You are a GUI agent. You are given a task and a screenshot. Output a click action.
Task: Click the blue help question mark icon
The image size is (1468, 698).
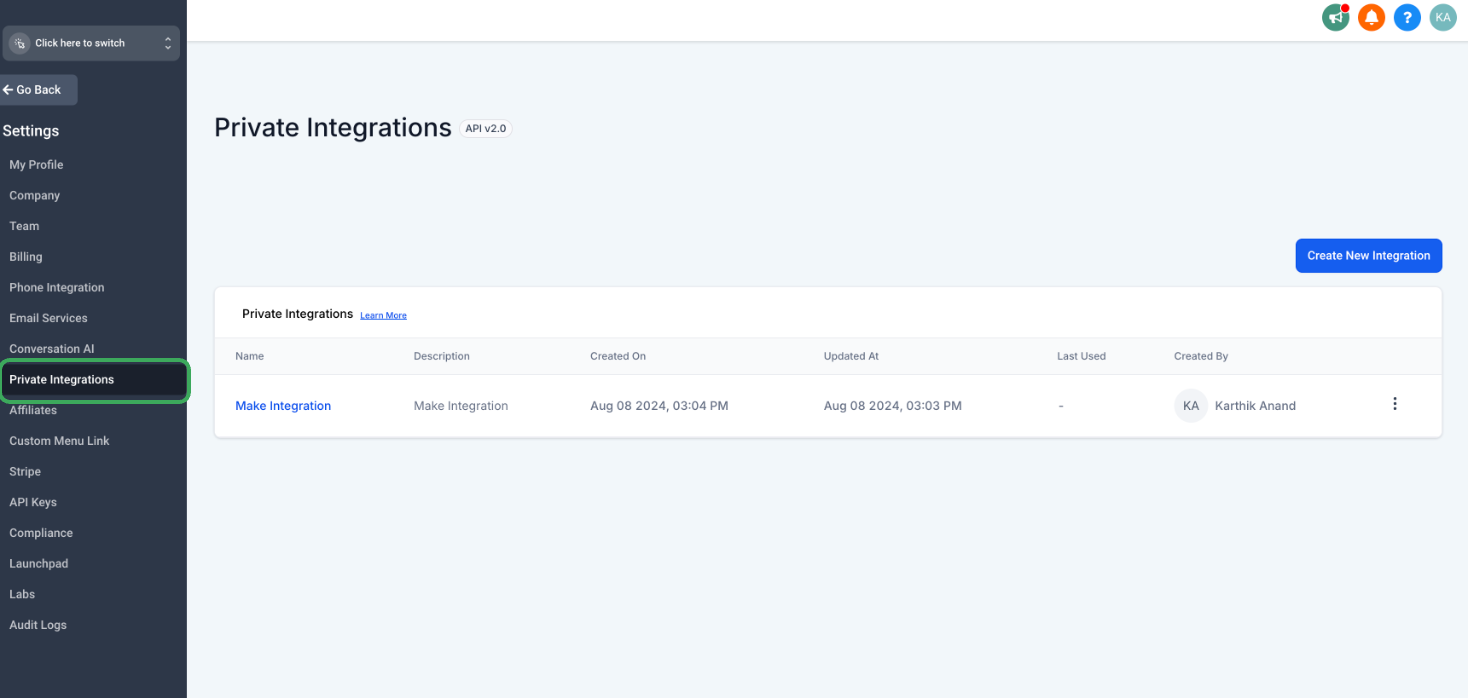pos(1407,17)
